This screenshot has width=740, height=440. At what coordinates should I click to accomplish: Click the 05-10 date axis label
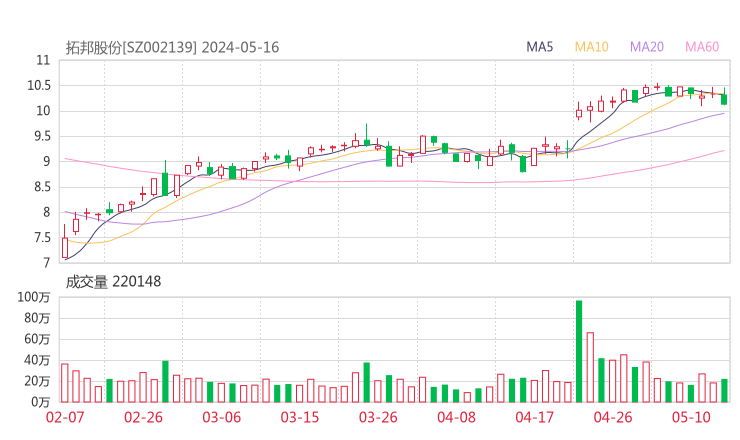(691, 417)
